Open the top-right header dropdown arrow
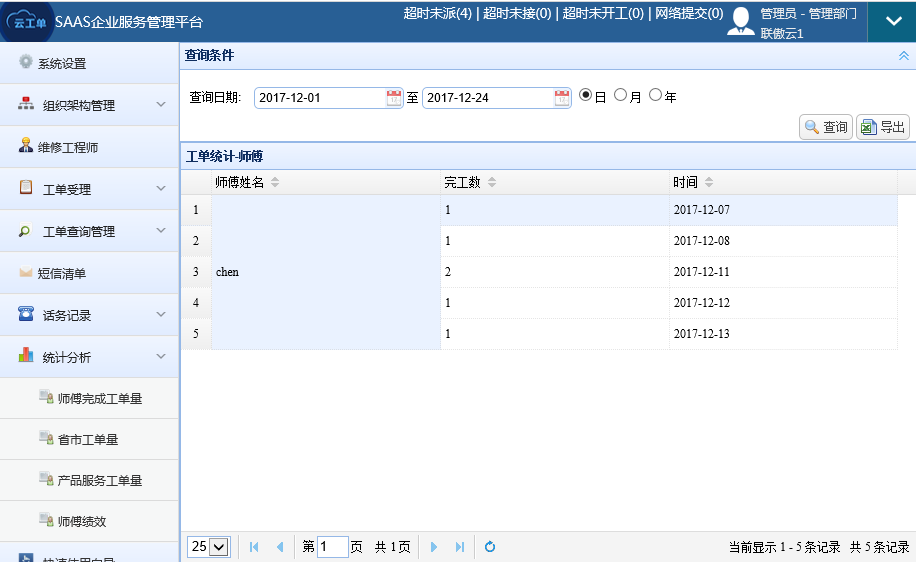Screen dimensions: 916x562 click(891, 21)
